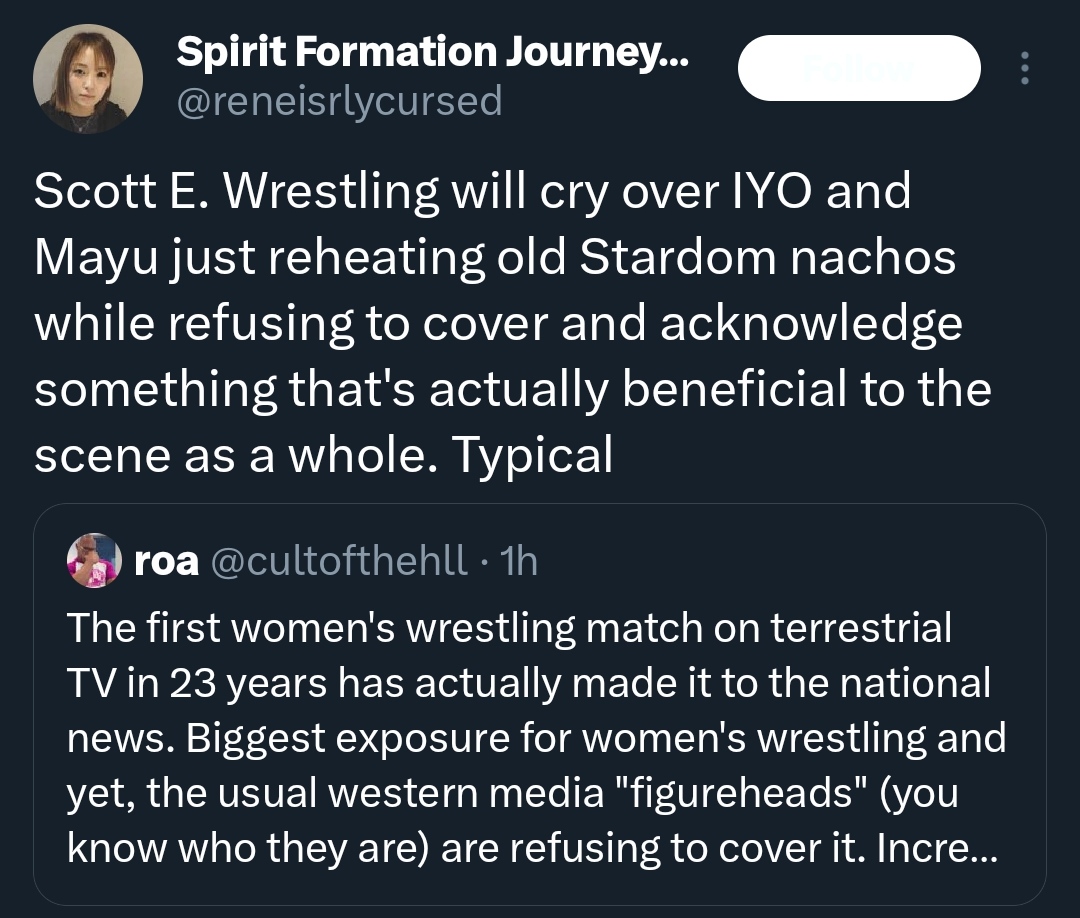Viewport: 1080px width, 918px height.
Task: Open the @cultofthehll handle
Action: [x=338, y=562]
